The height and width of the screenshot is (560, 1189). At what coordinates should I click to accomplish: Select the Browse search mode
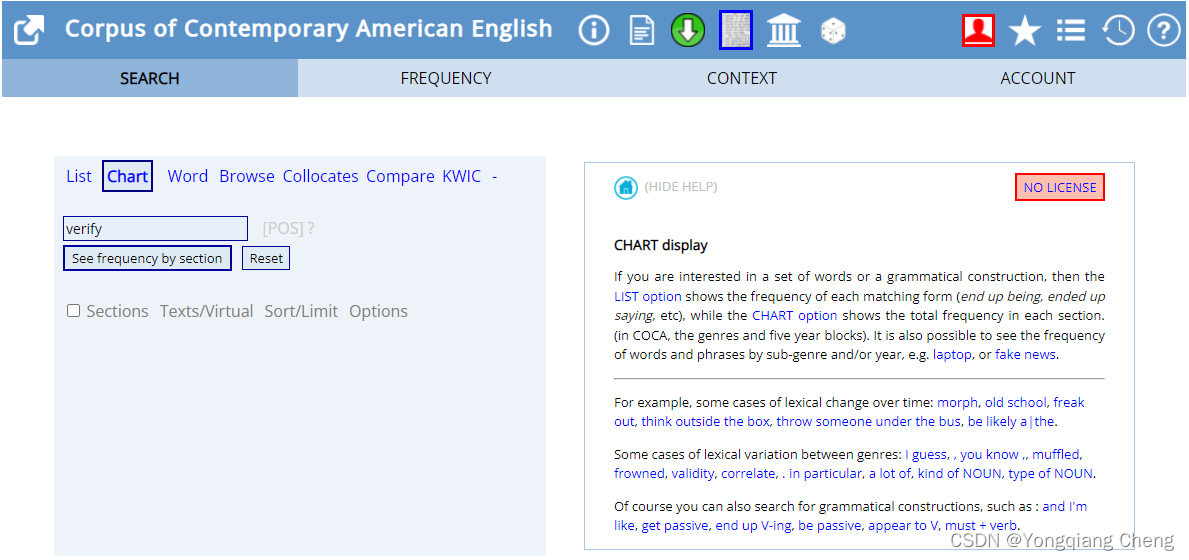(246, 176)
